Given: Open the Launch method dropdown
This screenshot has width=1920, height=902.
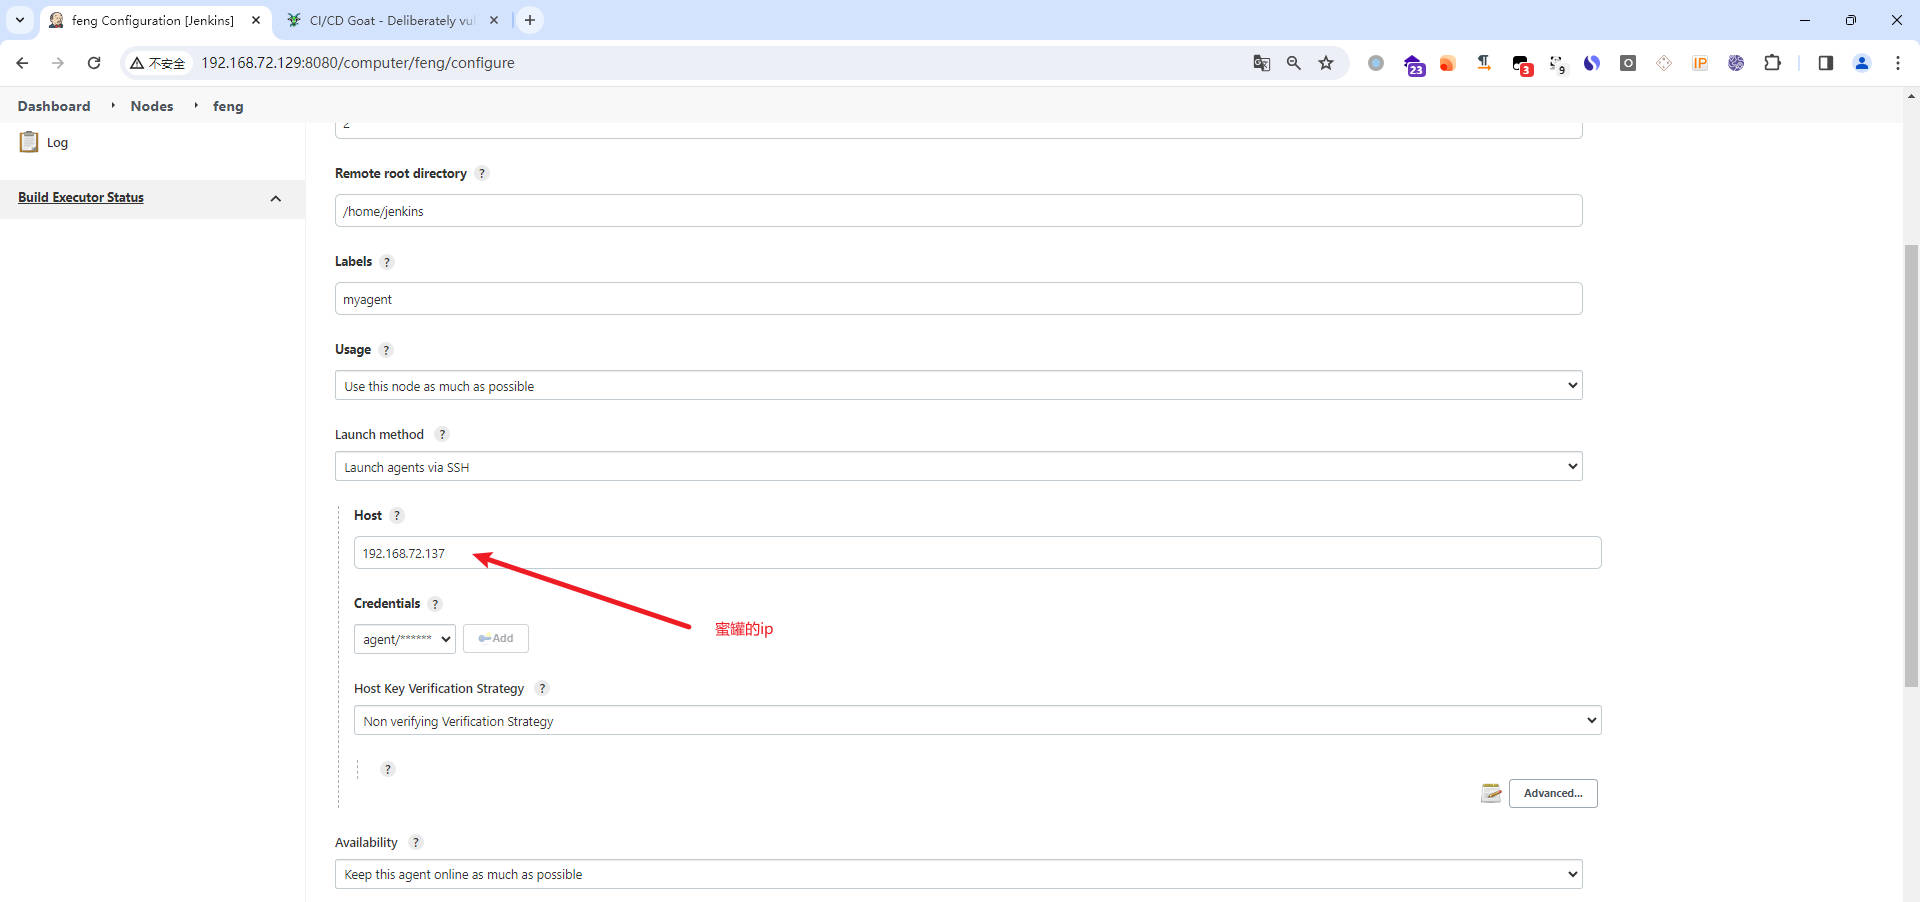Looking at the screenshot, I should [x=958, y=467].
